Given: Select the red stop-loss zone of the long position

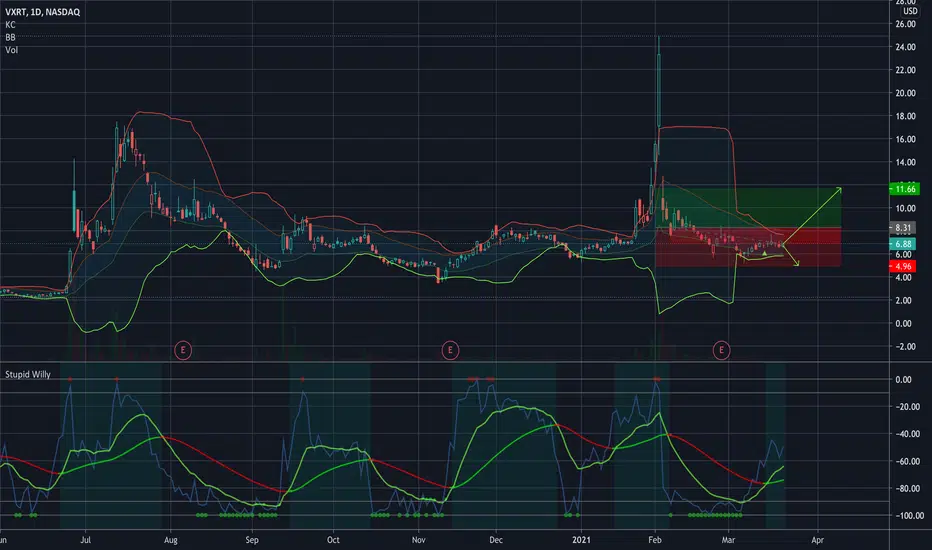Looking at the screenshot, I should (x=748, y=247).
